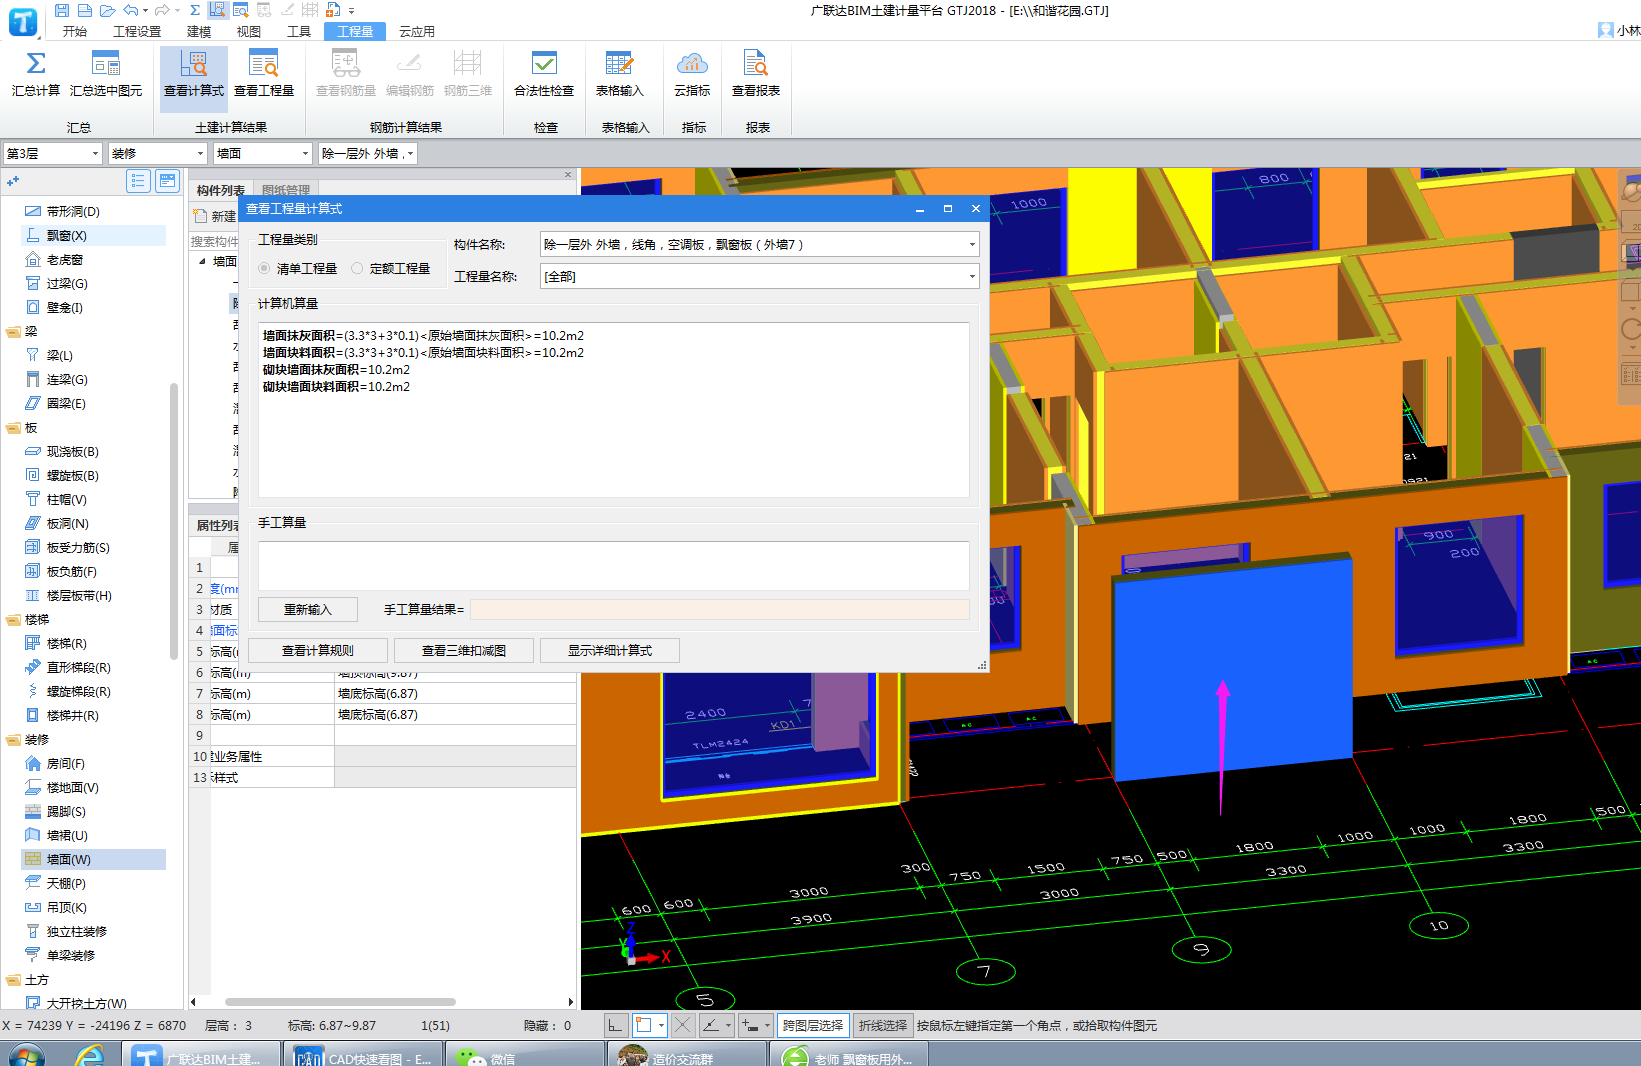1641x1066 pixels.
Task: Click horizontal scrollbar of property panel
Action: [340, 1001]
